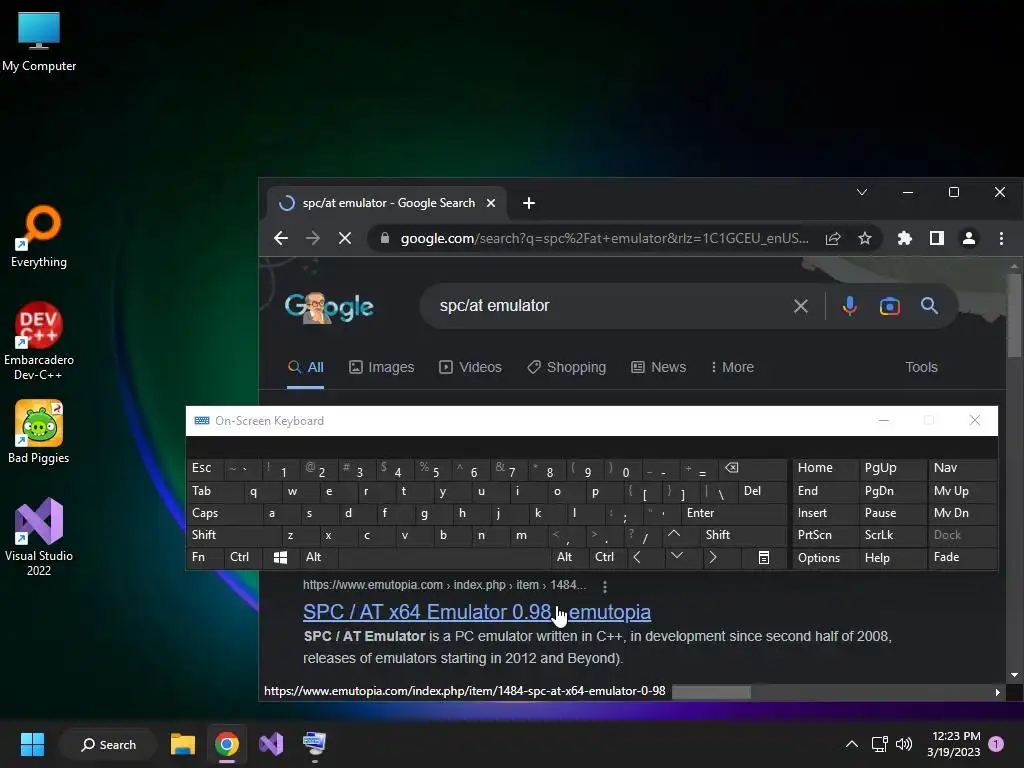This screenshot has height=768, width=1024.
Task: Tap the space bar on On-Screen Keyboard
Action: pos(444,557)
